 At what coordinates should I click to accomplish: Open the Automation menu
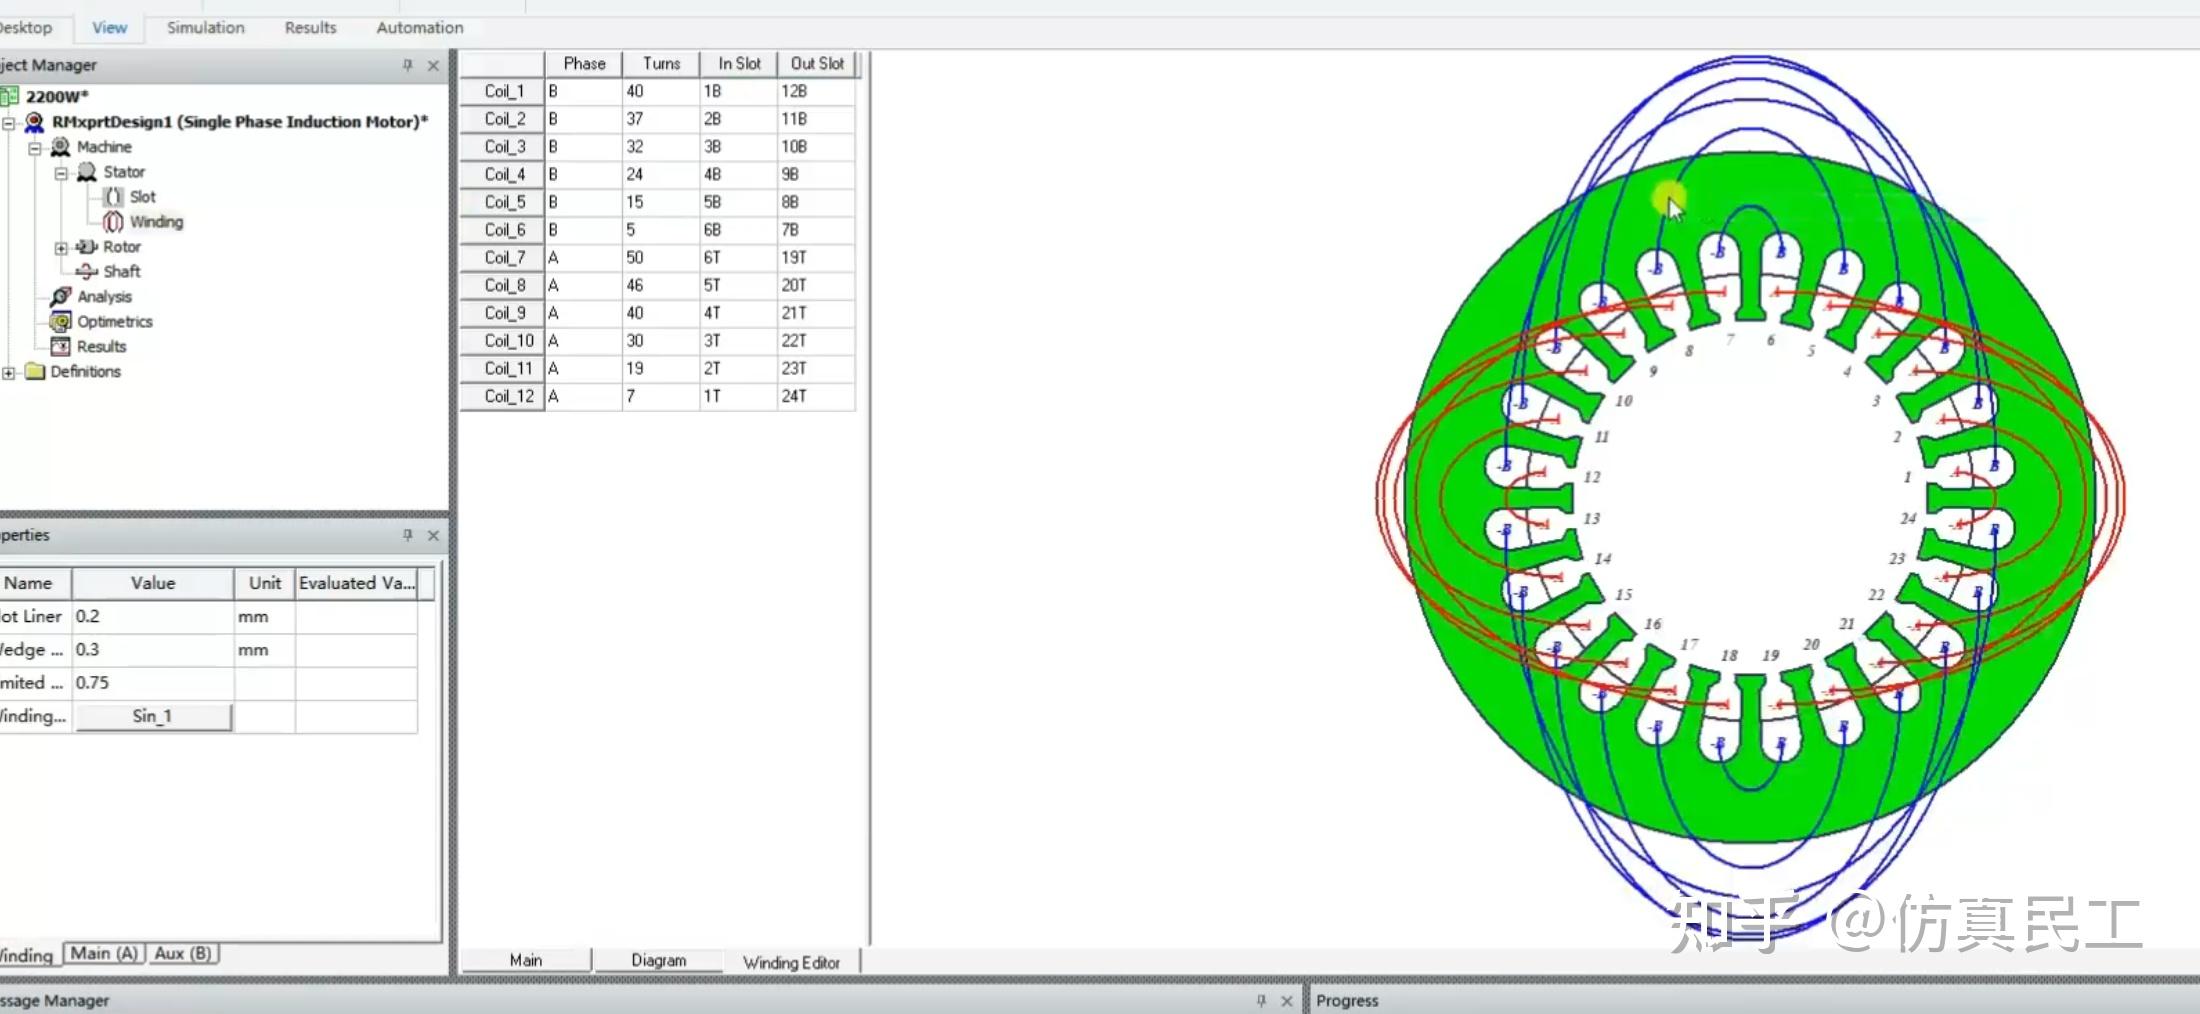[419, 27]
